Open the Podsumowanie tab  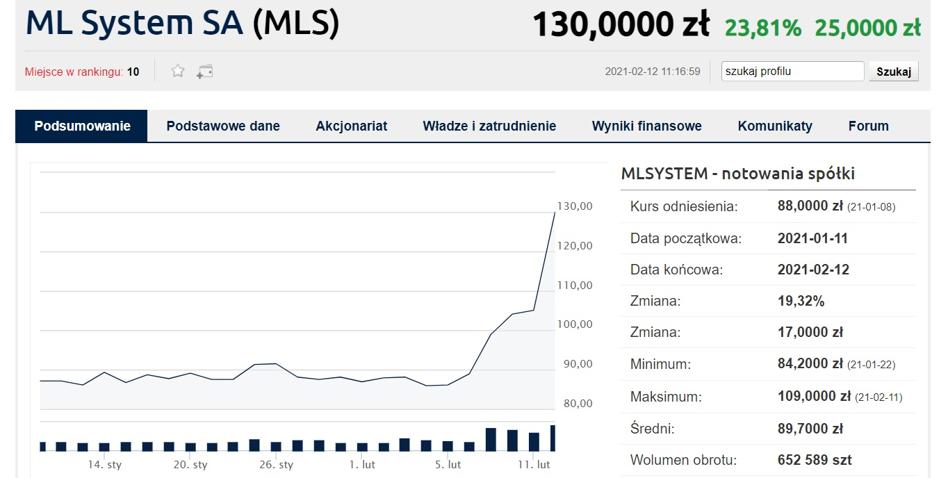(82, 126)
